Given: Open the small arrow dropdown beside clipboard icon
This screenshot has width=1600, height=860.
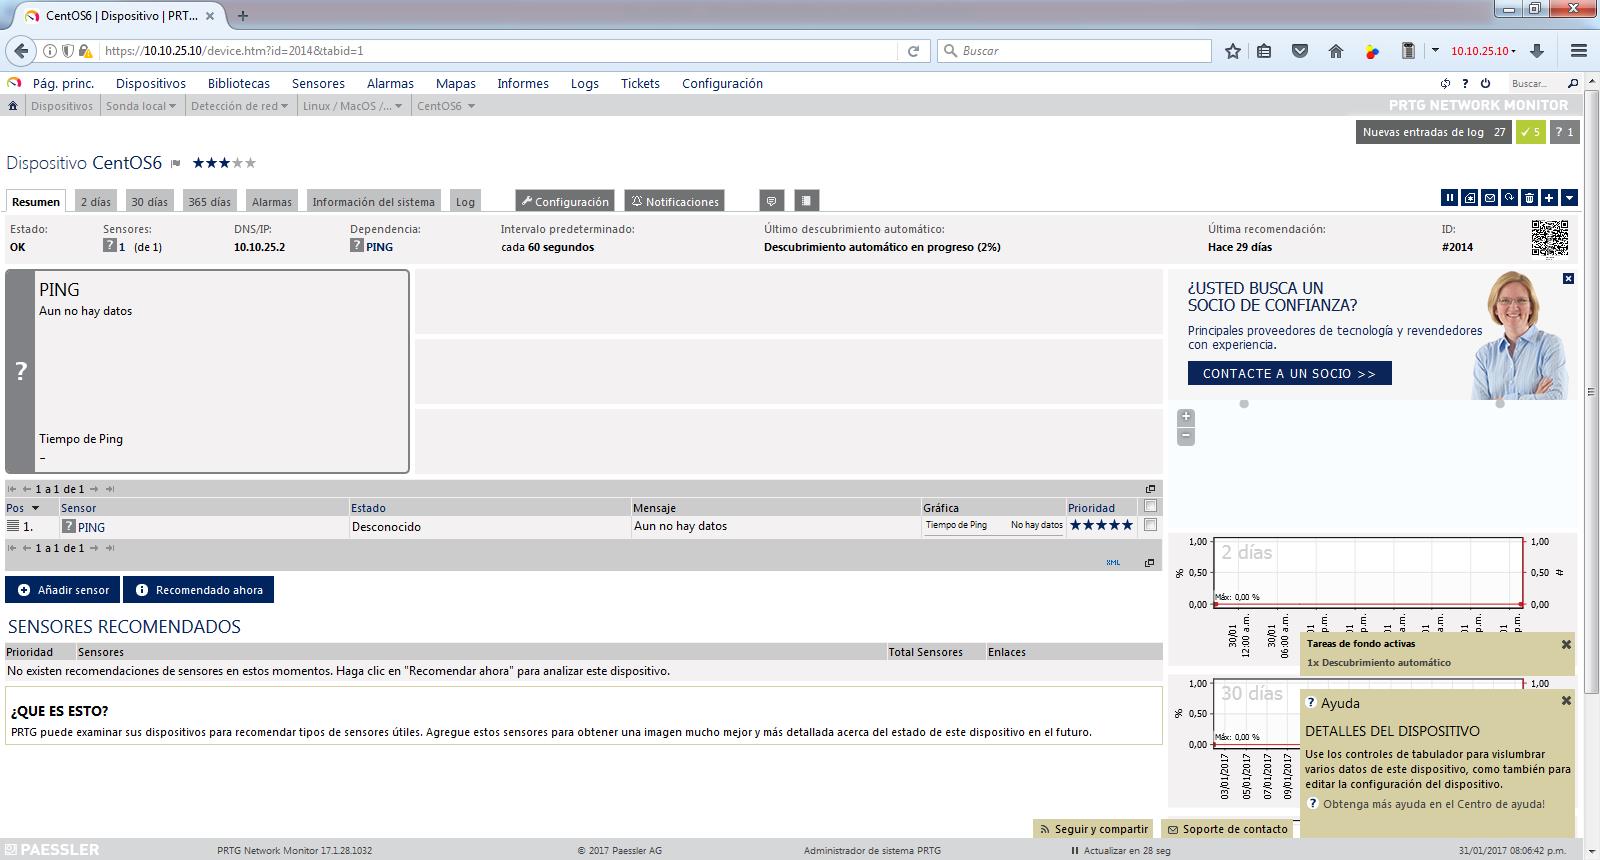Looking at the screenshot, I should click(x=1435, y=51).
